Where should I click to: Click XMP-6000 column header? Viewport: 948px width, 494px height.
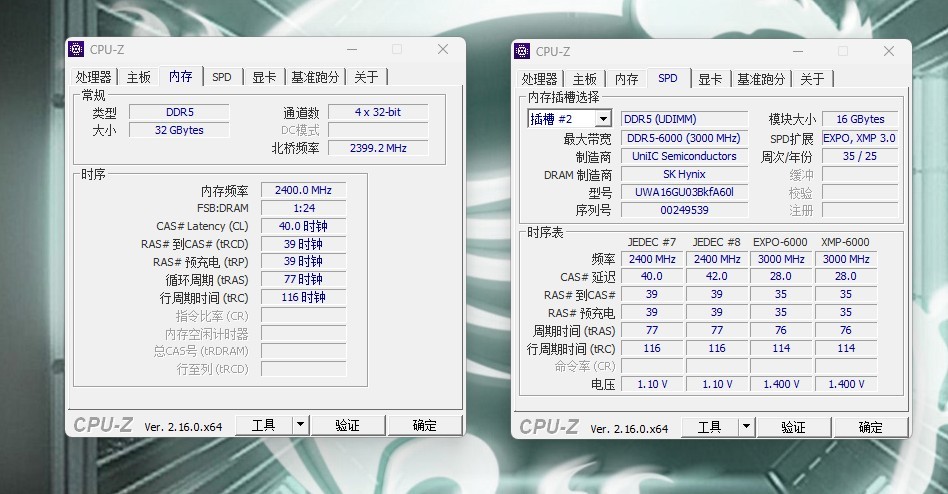845,242
